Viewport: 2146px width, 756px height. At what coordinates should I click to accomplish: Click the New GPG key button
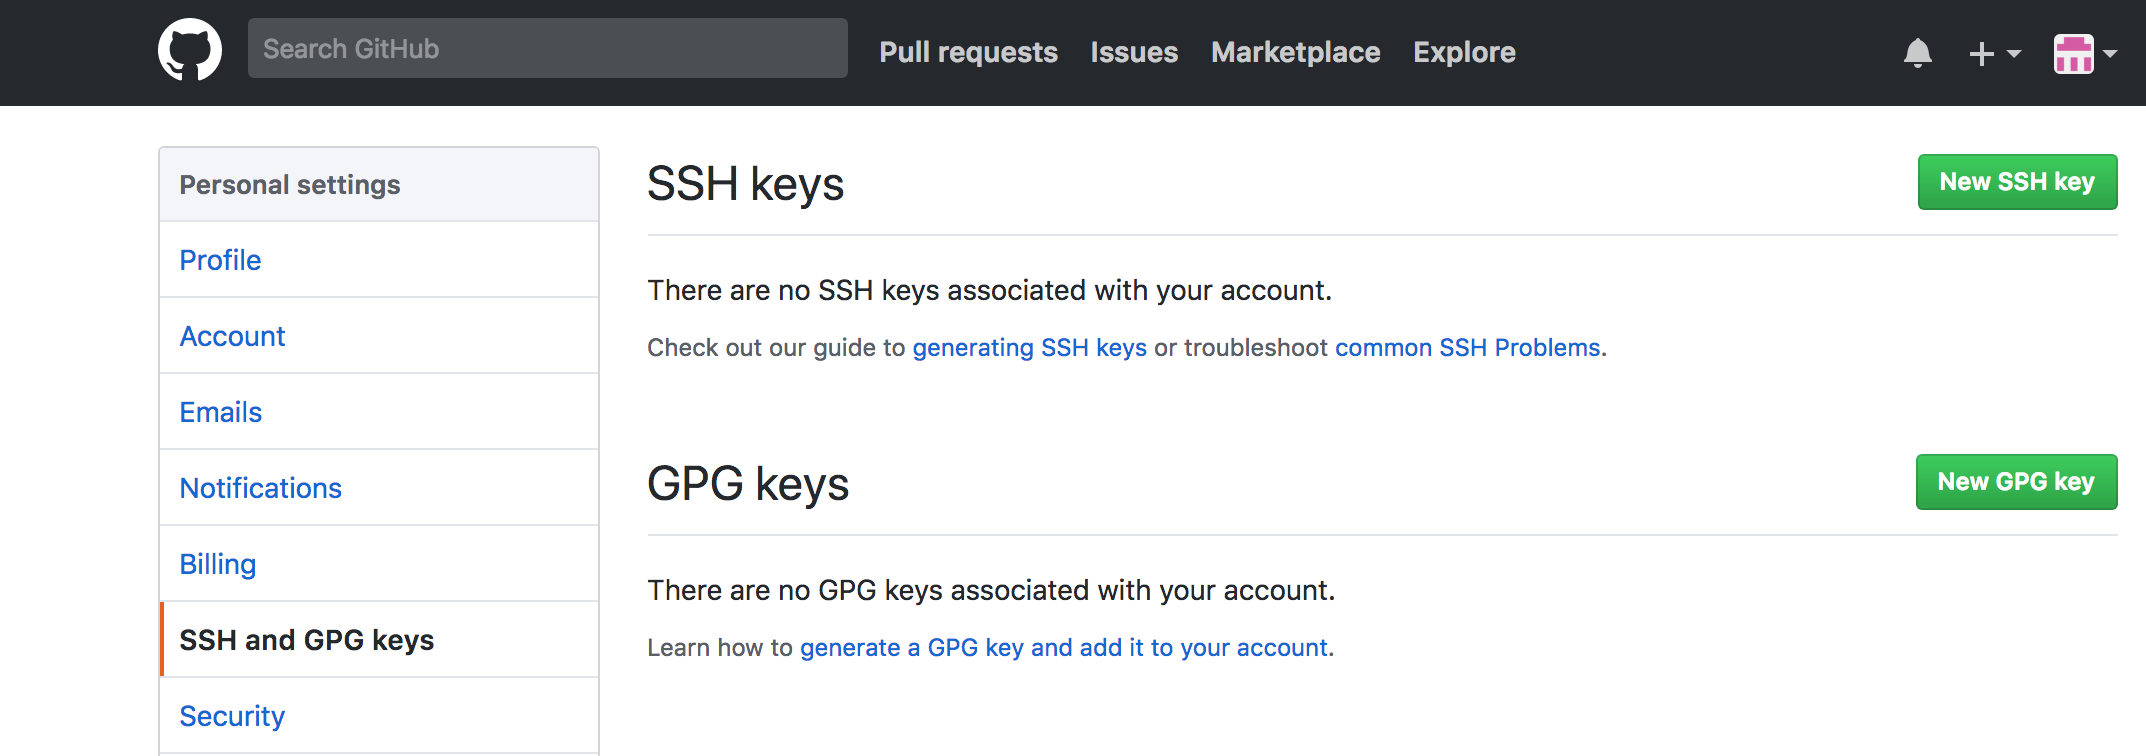[x=2016, y=482]
